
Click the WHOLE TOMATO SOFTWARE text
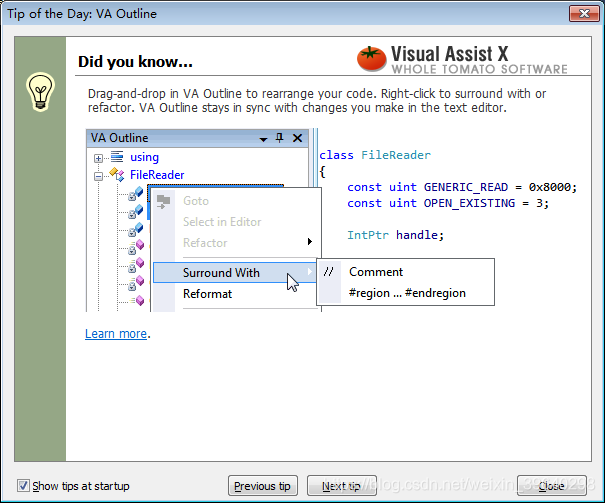[480, 69]
